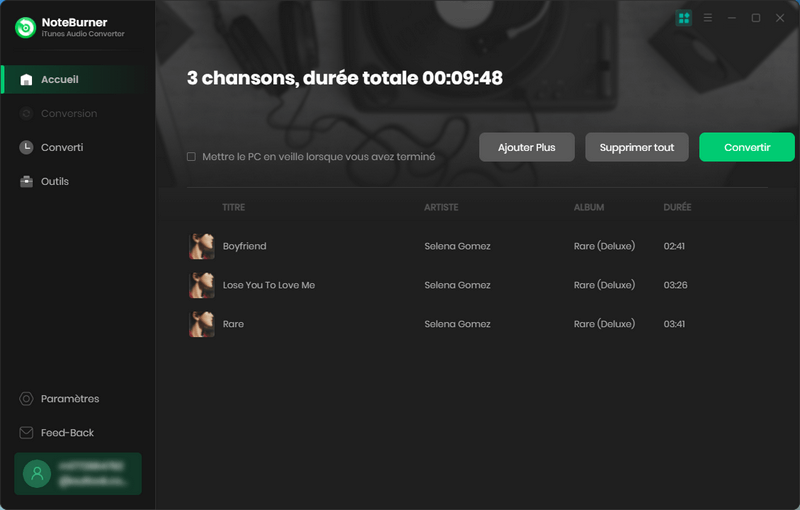The image size is (800, 510).
Task: Select the song title Boyfriend
Action: 244,246
